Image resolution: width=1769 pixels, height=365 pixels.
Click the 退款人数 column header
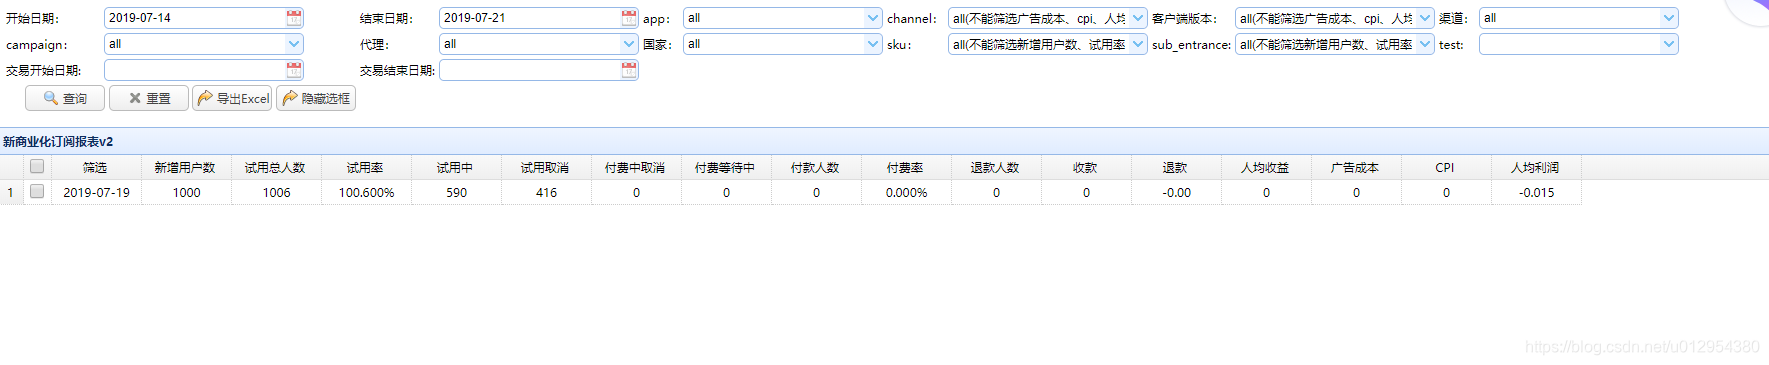tap(996, 167)
